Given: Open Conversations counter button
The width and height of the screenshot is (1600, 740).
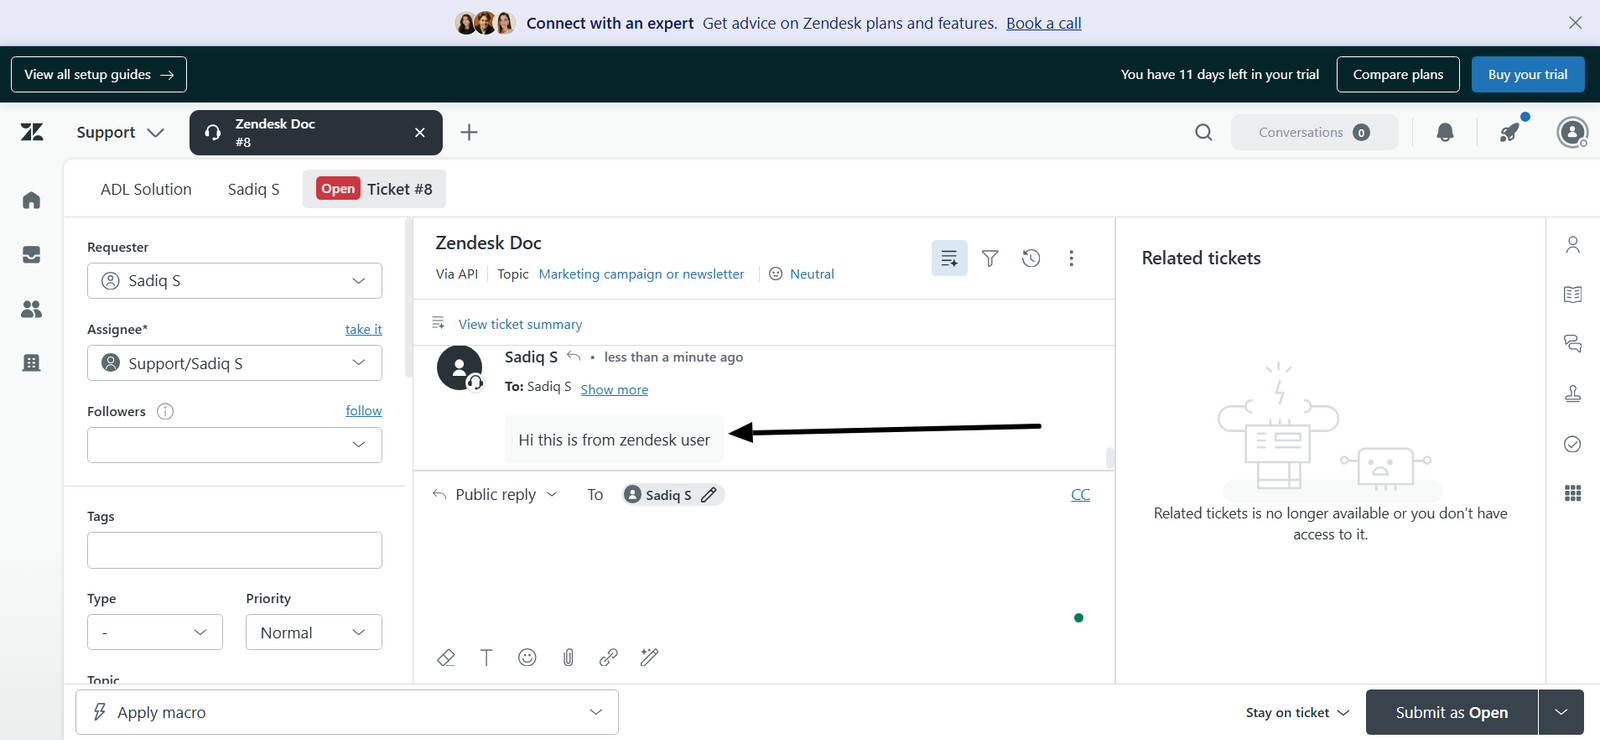Looking at the screenshot, I should pyautogui.click(x=1314, y=132).
